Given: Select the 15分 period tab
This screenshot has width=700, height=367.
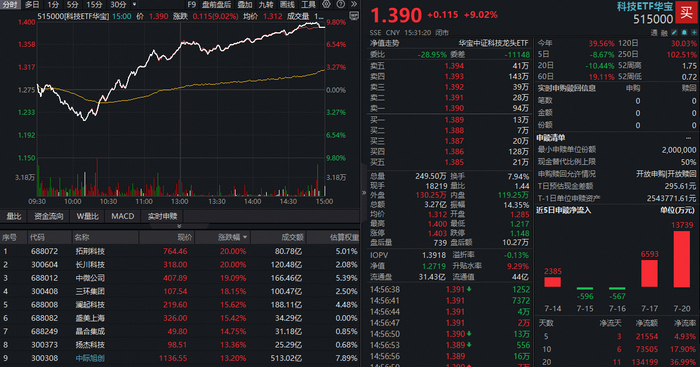Looking at the screenshot, I should [x=94, y=4].
